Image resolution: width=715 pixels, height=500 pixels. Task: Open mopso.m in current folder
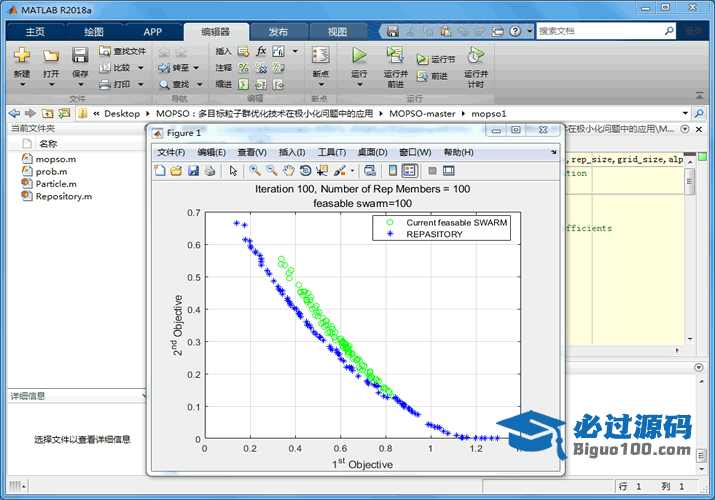pyautogui.click(x=56, y=159)
